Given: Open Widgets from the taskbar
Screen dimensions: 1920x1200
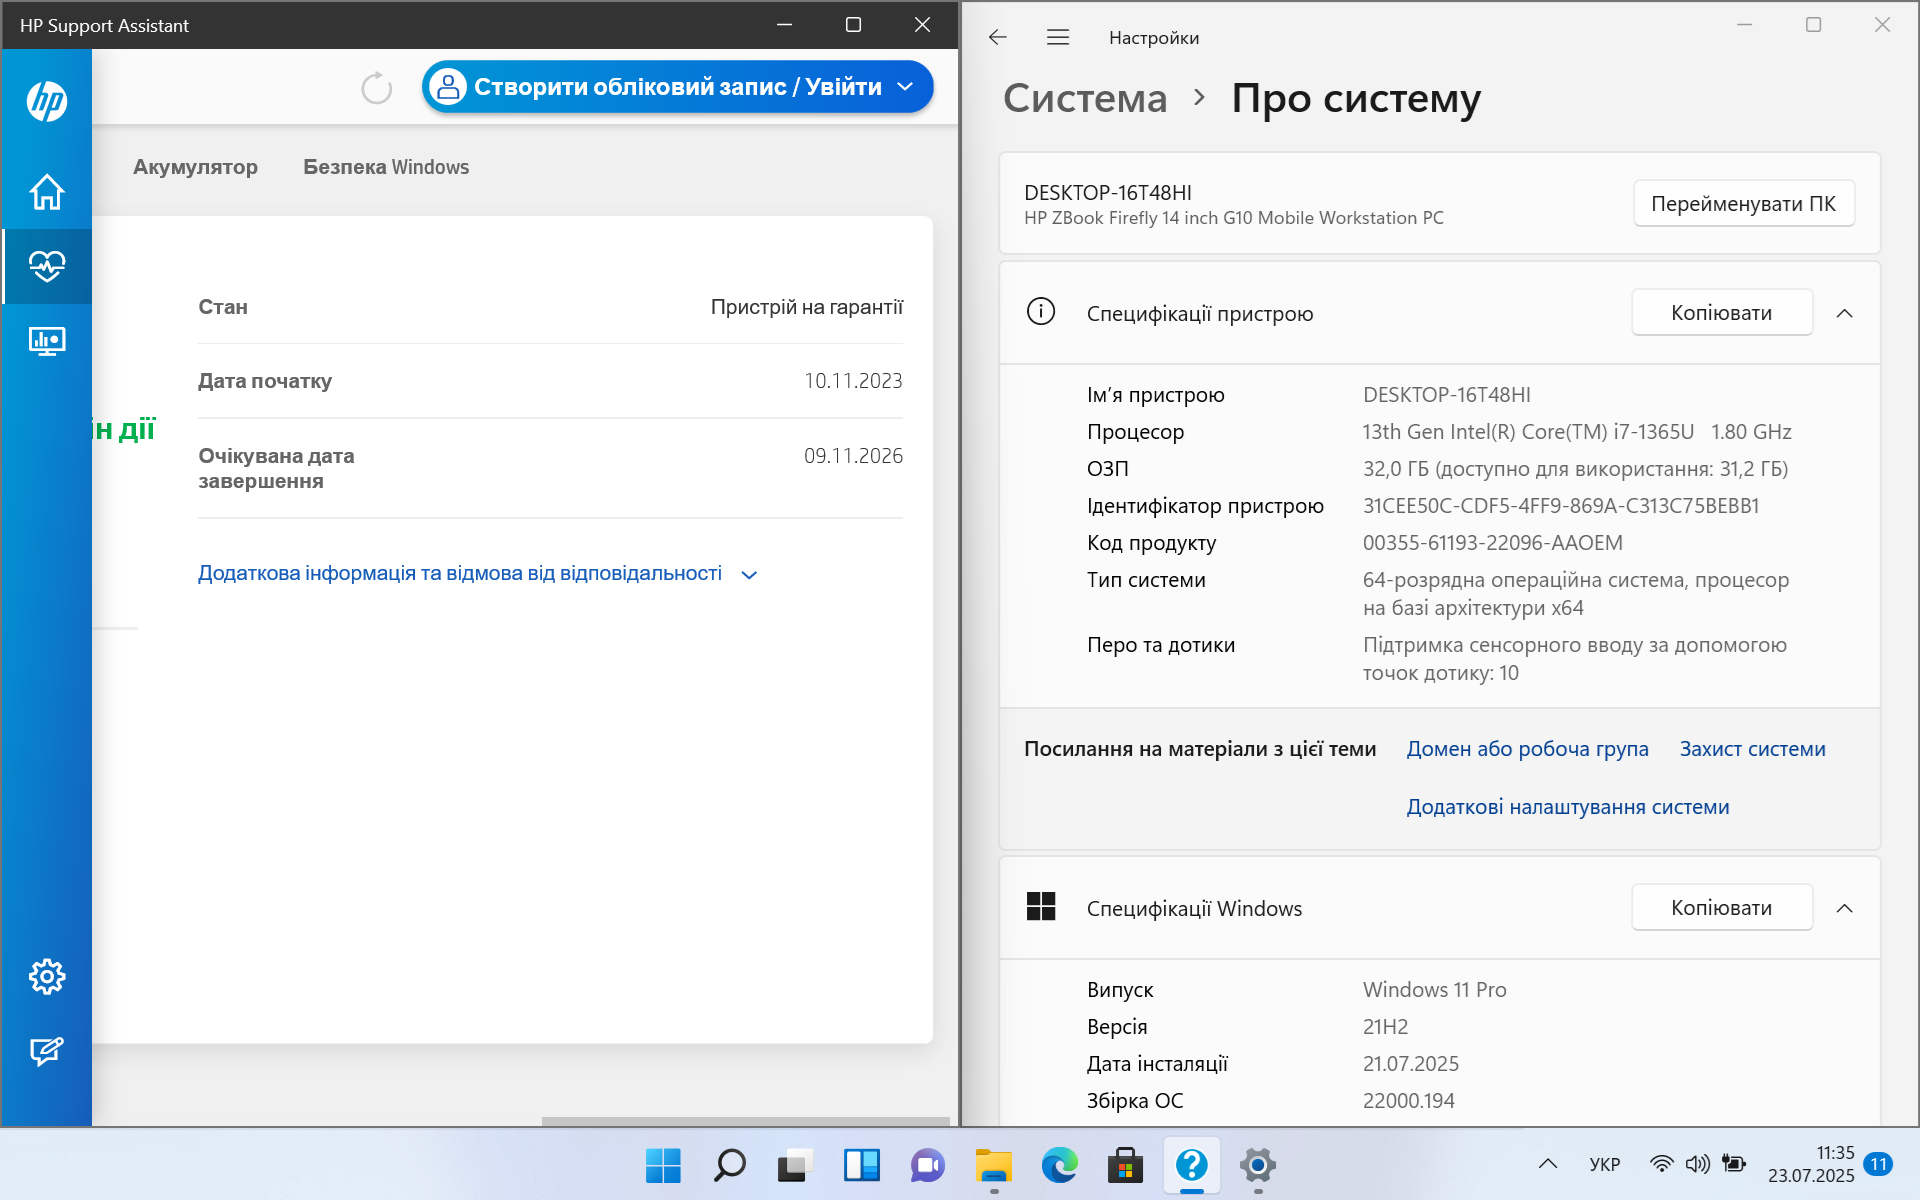Looking at the screenshot, I should coord(861,1165).
